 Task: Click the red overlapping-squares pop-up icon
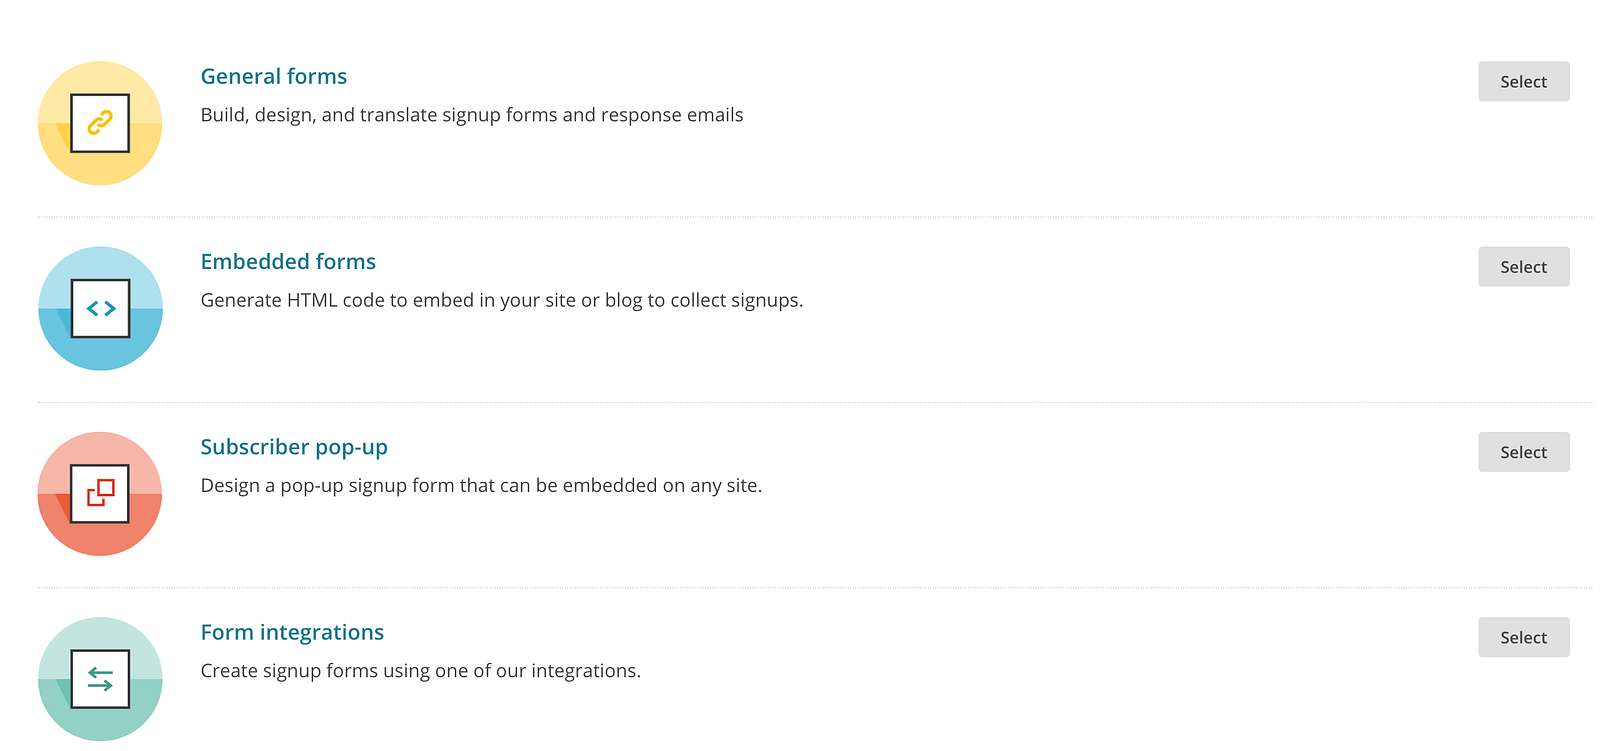coord(100,493)
